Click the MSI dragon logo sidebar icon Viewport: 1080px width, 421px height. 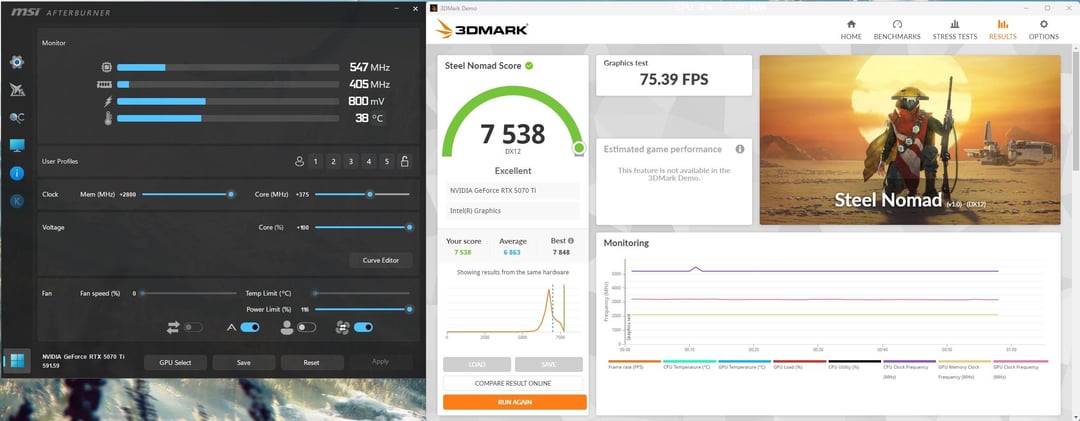(x=17, y=90)
